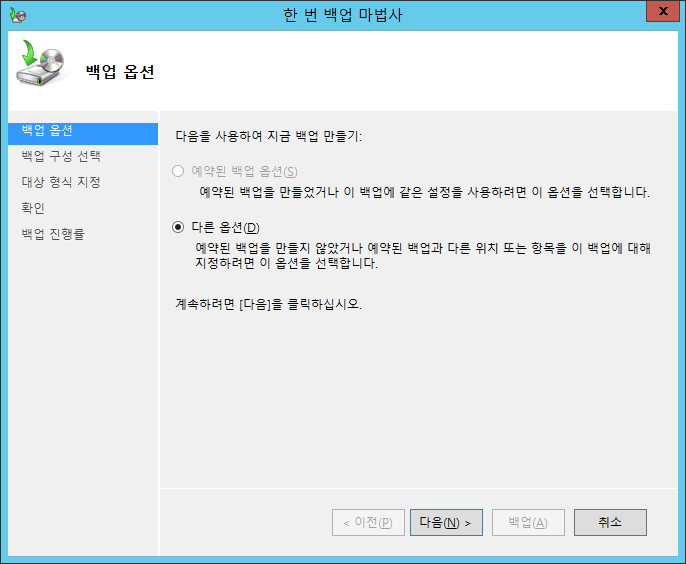Image resolution: width=686 pixels, height=564 pixels.
Task: Click the description under 예약된 백업 옵션
Action: [424, 192]
